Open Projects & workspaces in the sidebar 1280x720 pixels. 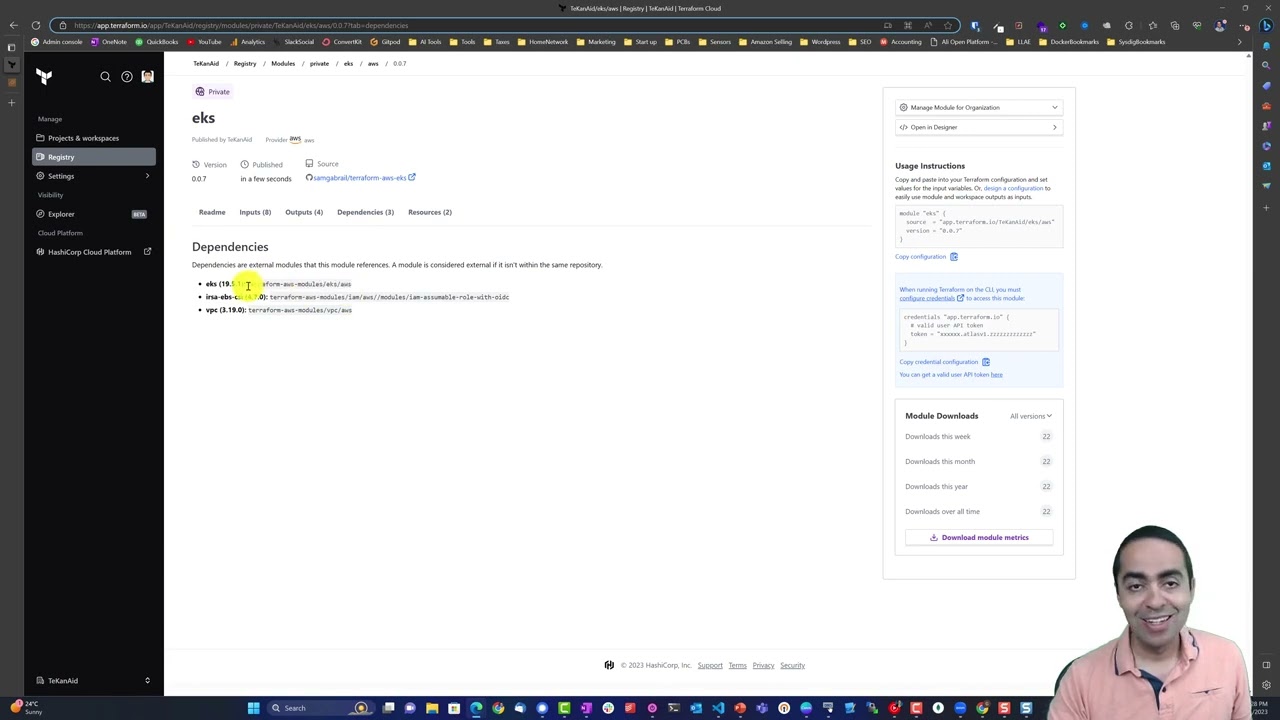click(83, 138)
